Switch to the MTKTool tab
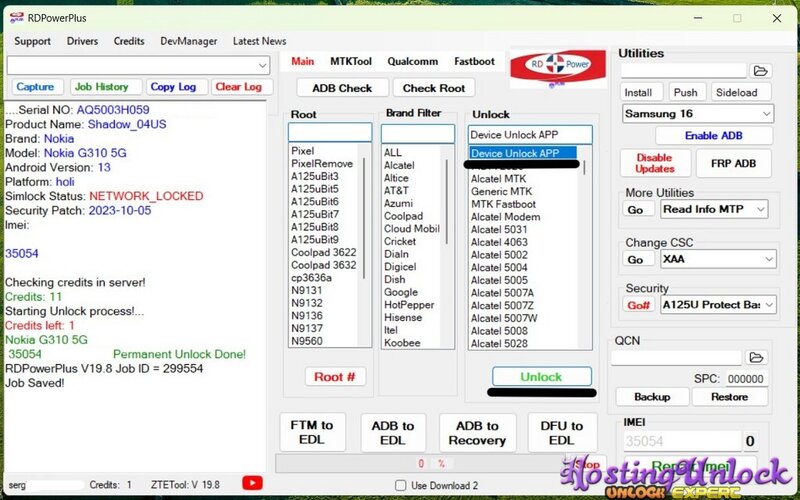The image size is (800, 500). [351, 61]
